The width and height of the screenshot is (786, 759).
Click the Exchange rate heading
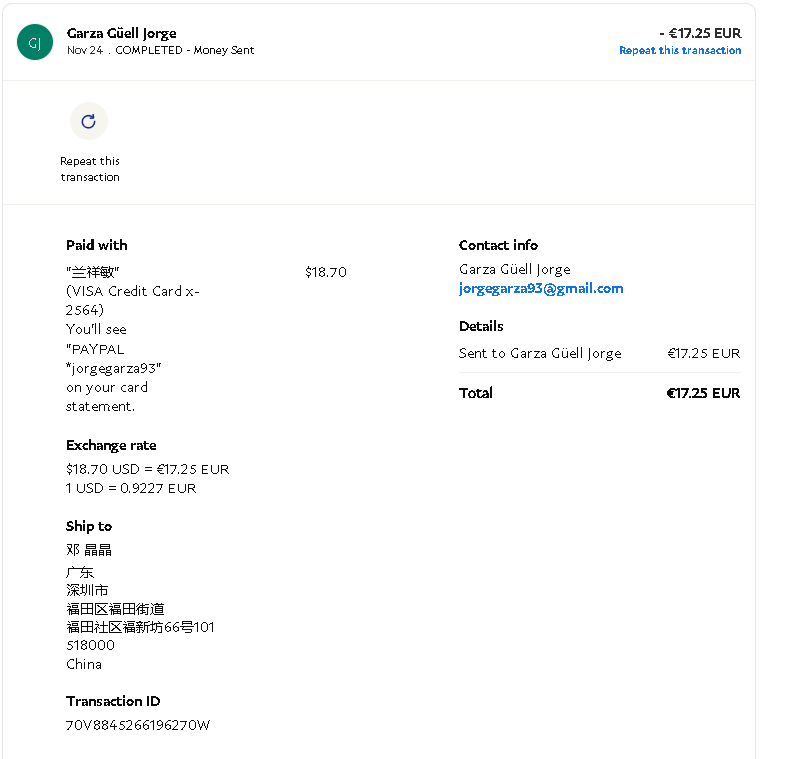point(111,445)
